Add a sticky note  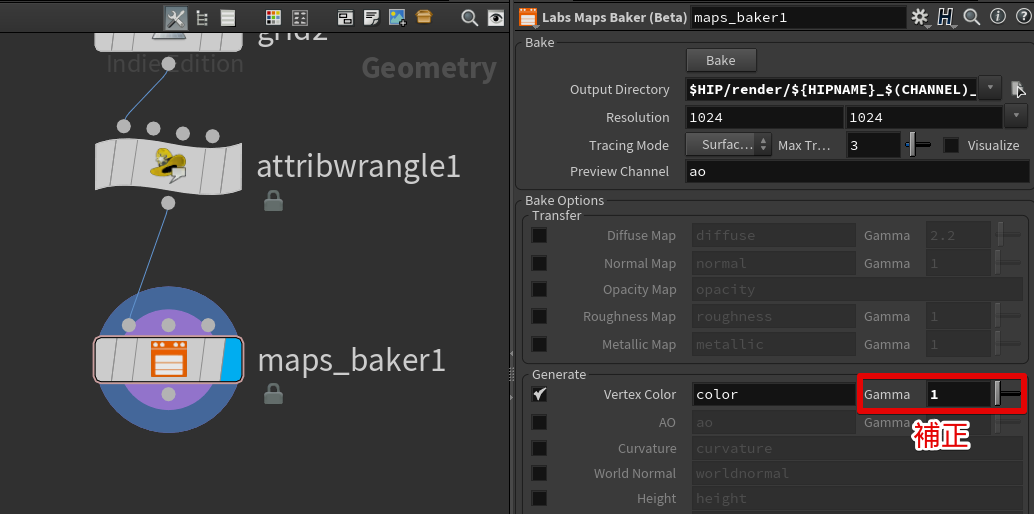[372, 18]
